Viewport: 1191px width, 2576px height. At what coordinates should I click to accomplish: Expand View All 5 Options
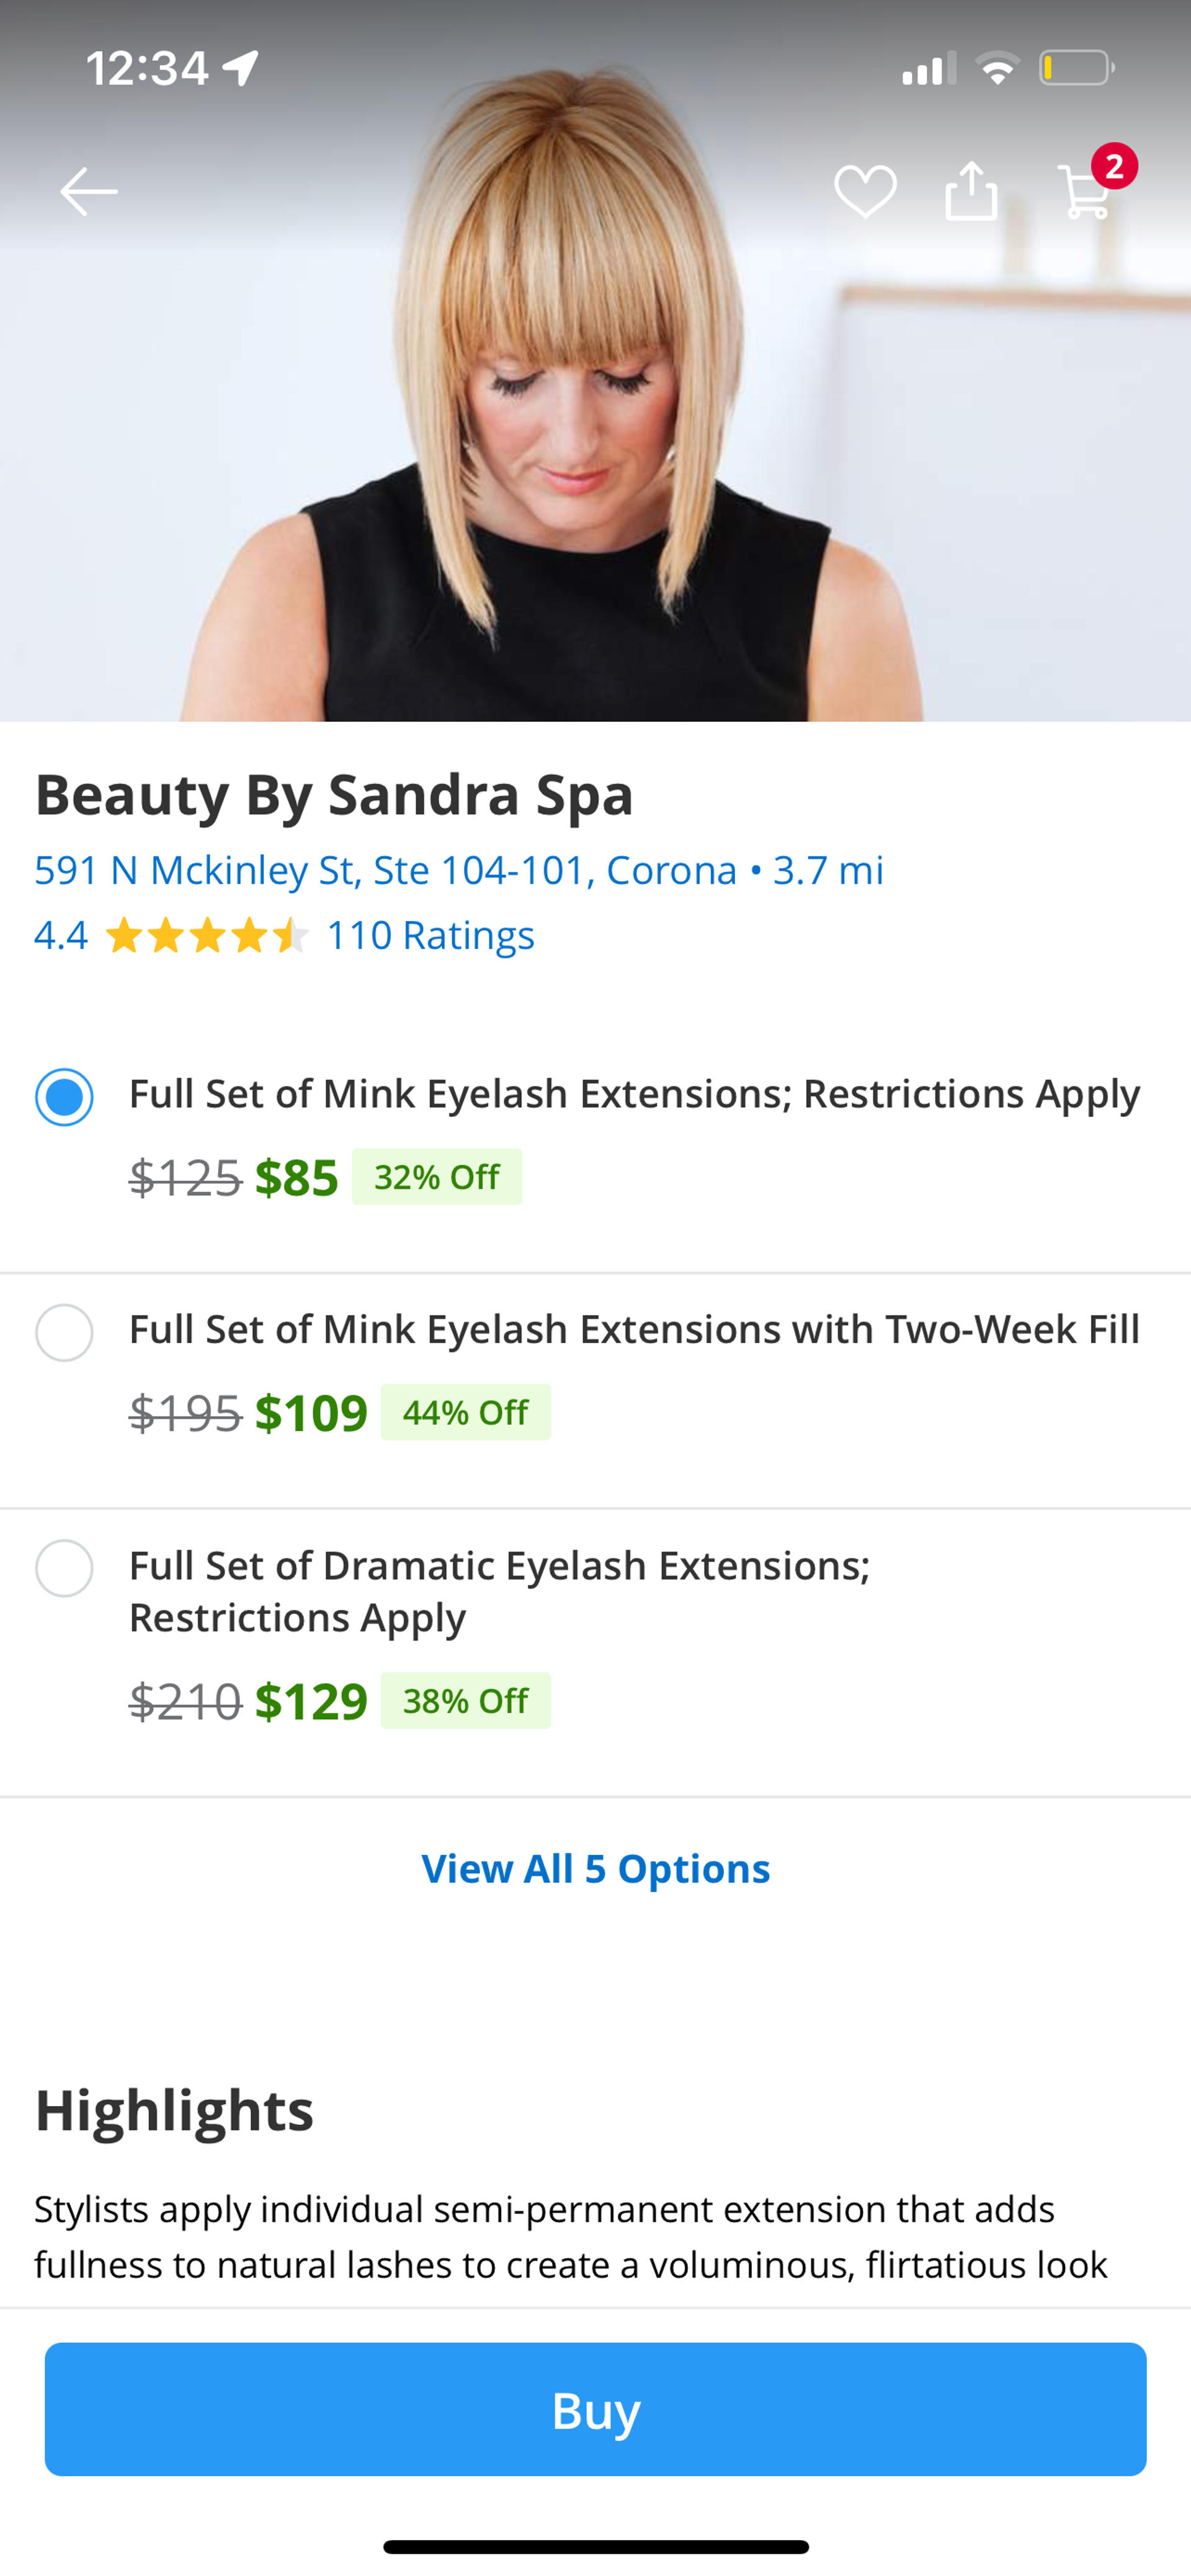click(x=596, y=1868)
